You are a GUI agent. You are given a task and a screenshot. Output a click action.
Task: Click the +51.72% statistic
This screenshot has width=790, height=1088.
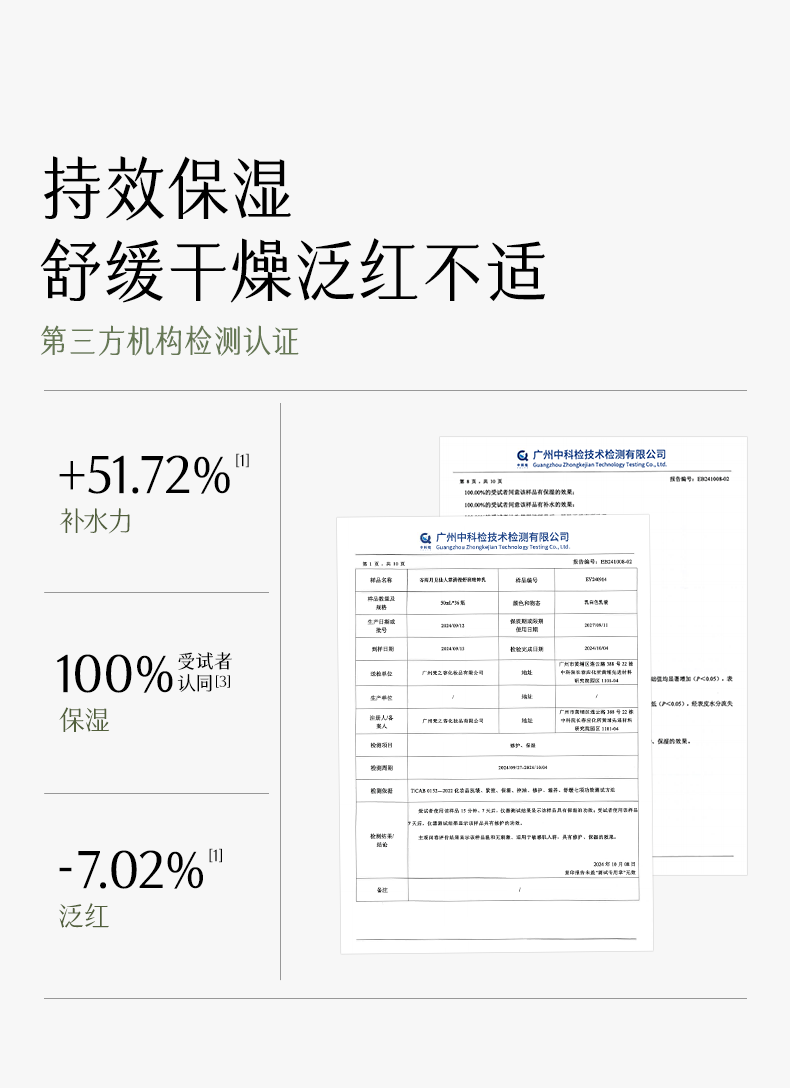(144, 475)
